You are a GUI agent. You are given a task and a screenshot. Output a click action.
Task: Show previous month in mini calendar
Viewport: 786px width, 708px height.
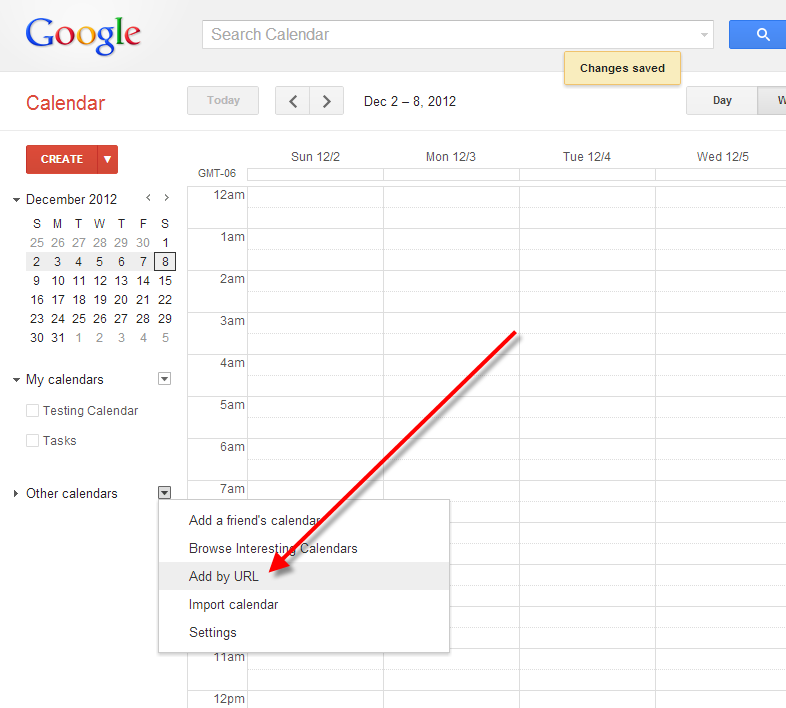tap(149, 199)
